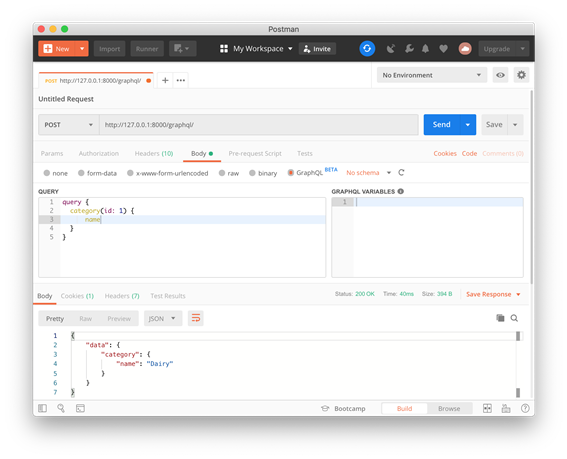Toggle line wrap in response

[x=196, y=318]
